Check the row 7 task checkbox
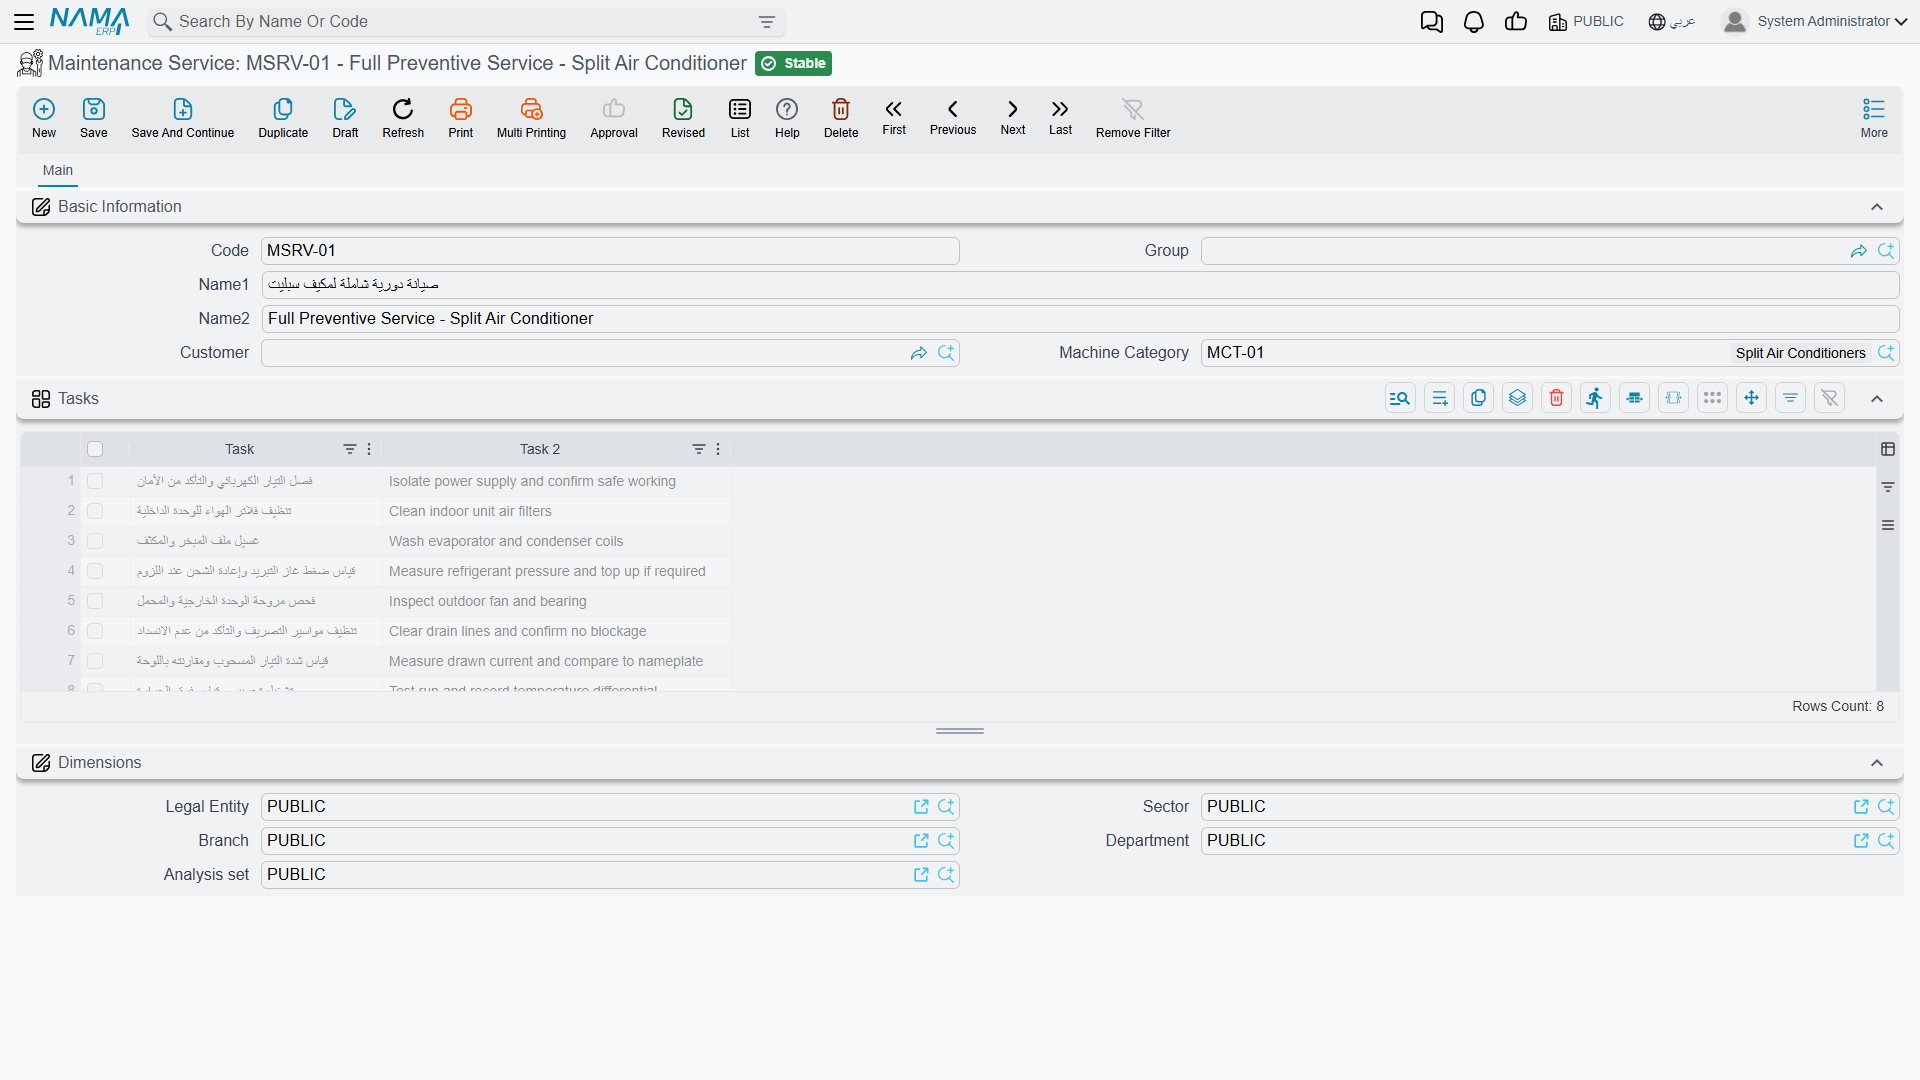 [95, 661]
